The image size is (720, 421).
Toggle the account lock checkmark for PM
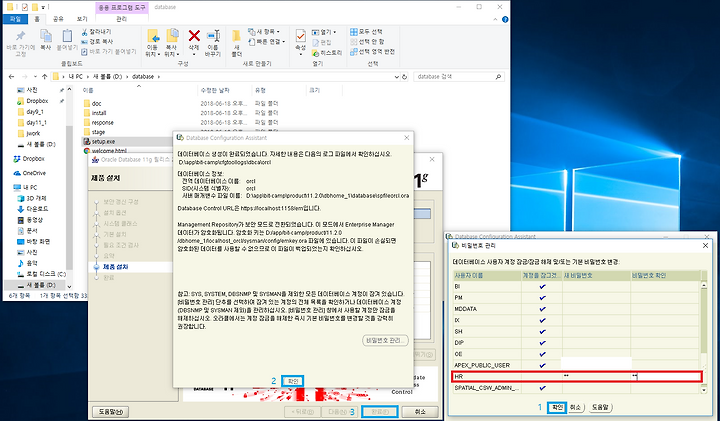tap(542, 298)
